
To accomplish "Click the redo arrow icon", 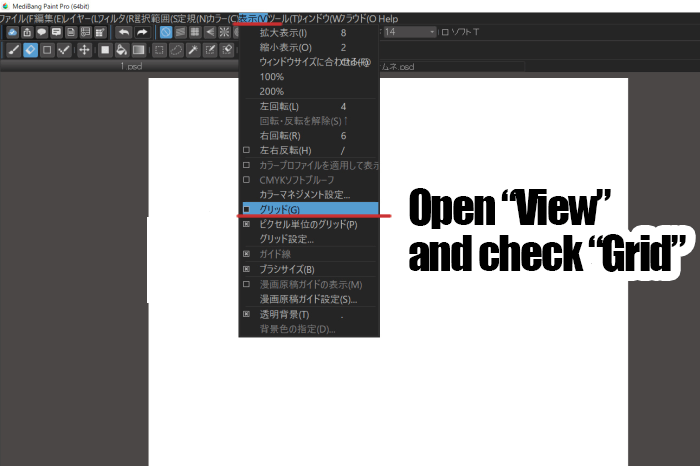I will tap(142, 32).
